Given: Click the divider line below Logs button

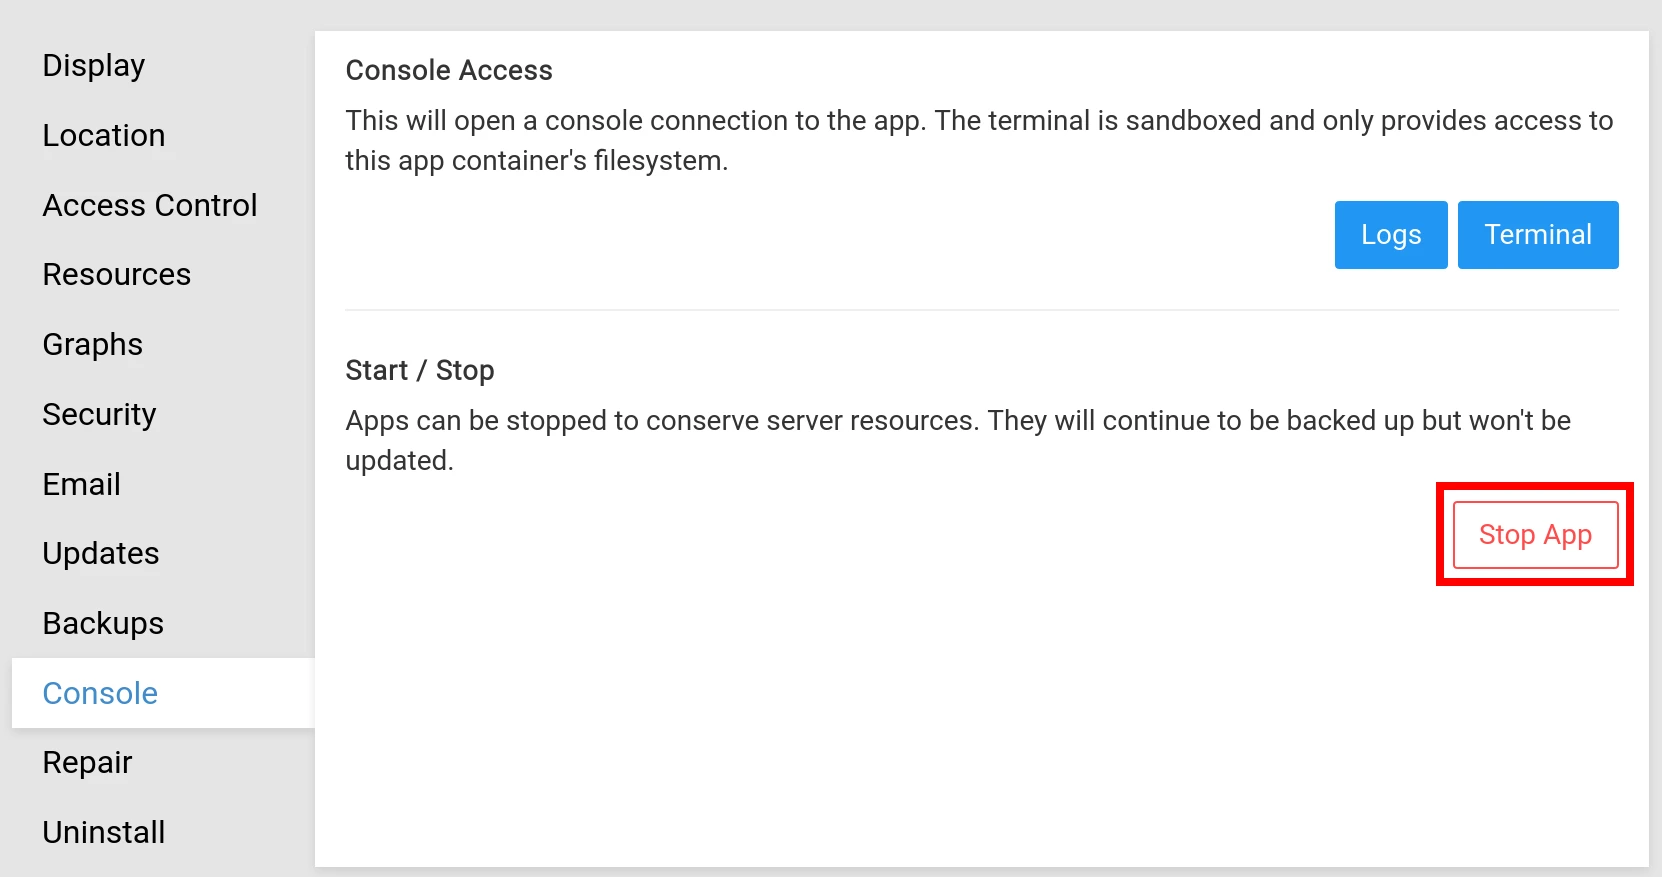Looking at the screenshot, I should [981, 310].
